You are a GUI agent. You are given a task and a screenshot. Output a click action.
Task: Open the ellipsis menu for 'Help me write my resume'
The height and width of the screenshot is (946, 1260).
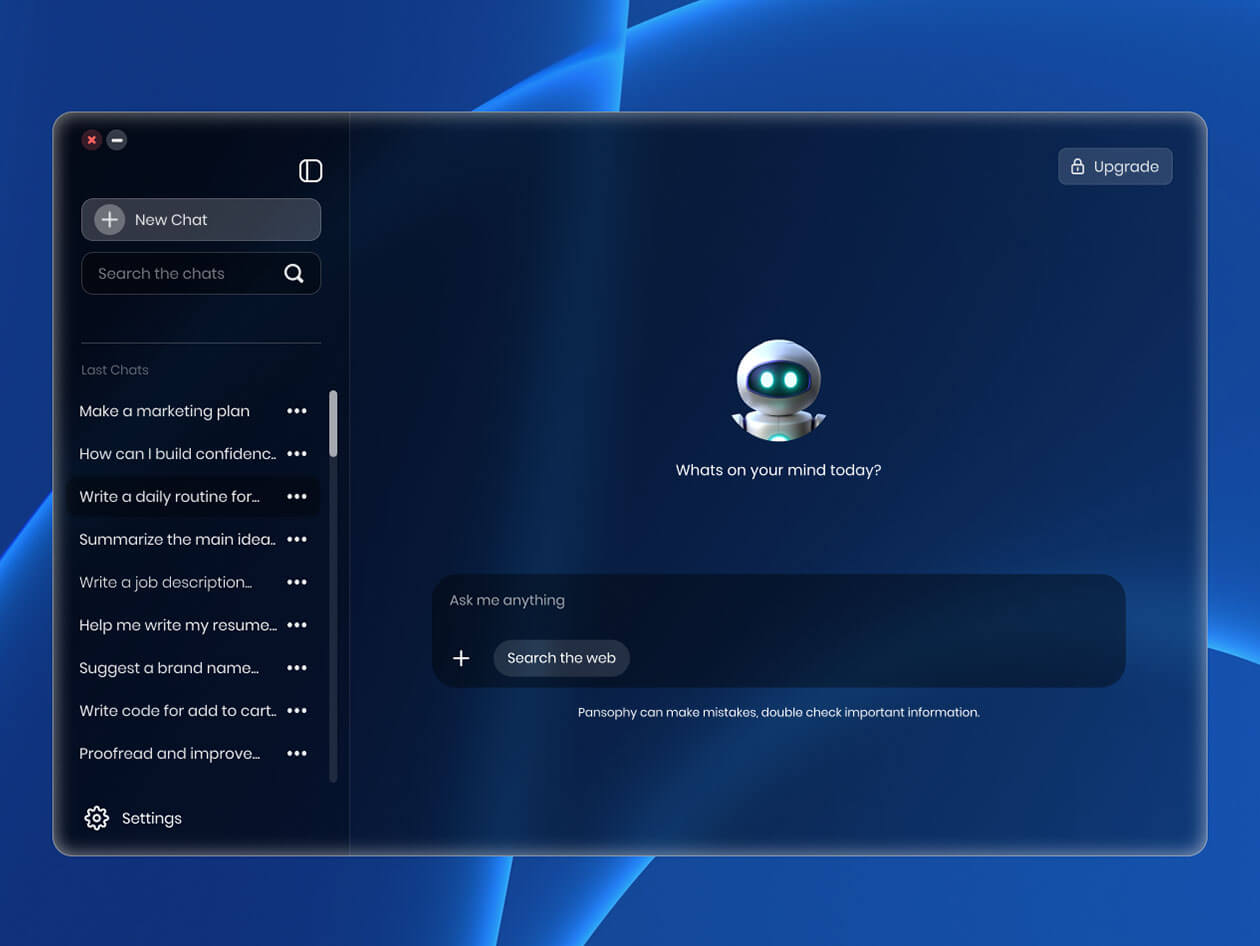click(297, 625)
